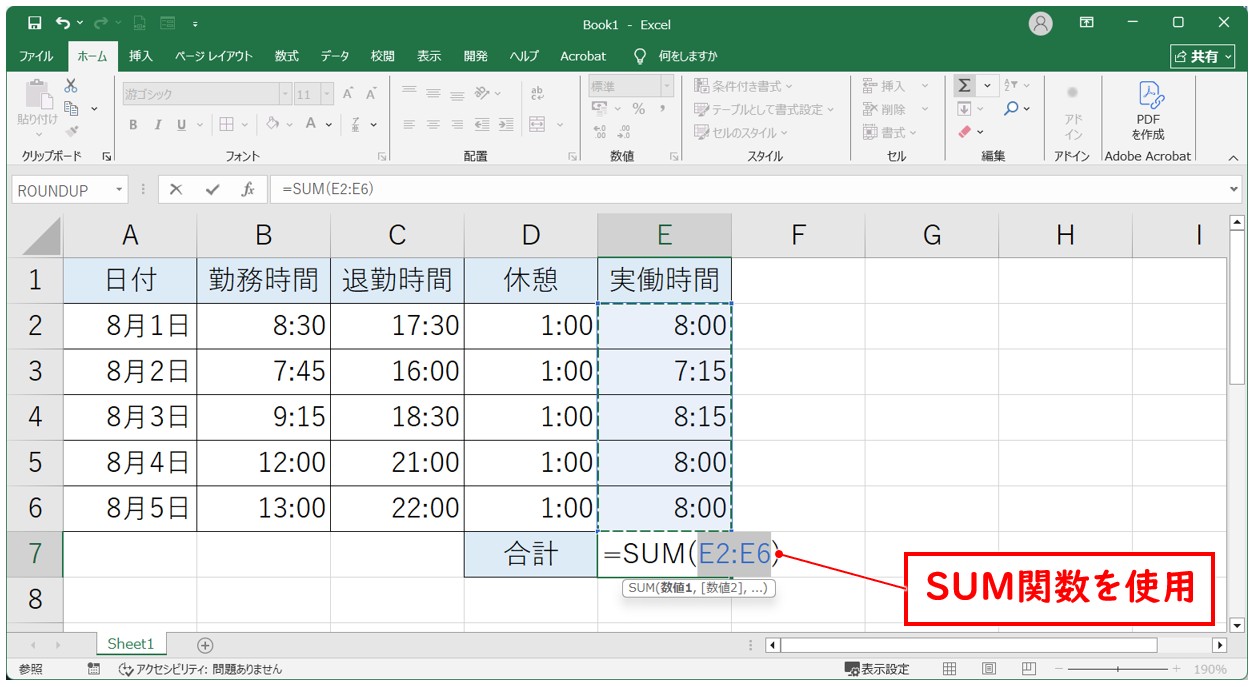Switch to the データ tab
1255x687 pixels.
point(335,56)
